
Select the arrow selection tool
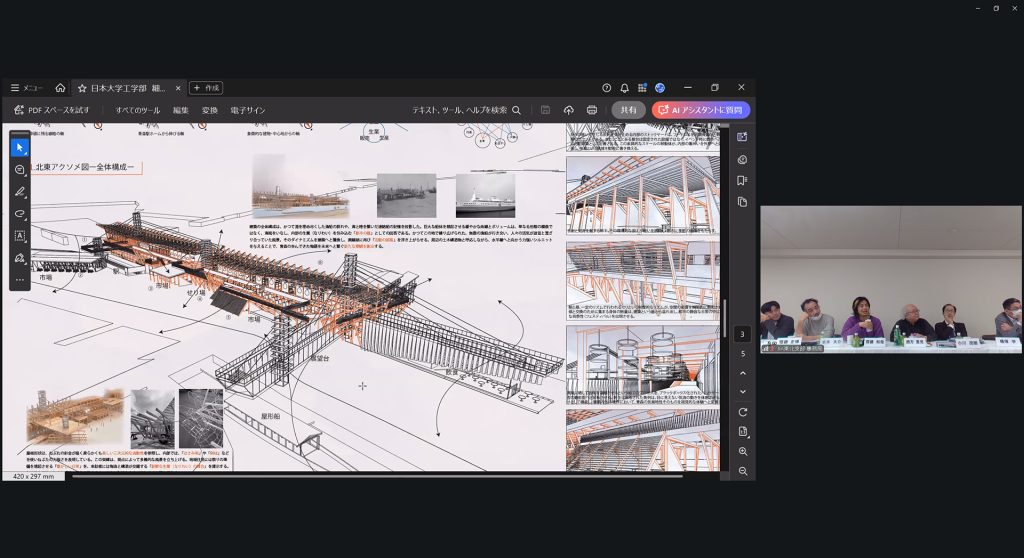click(19, 147)
